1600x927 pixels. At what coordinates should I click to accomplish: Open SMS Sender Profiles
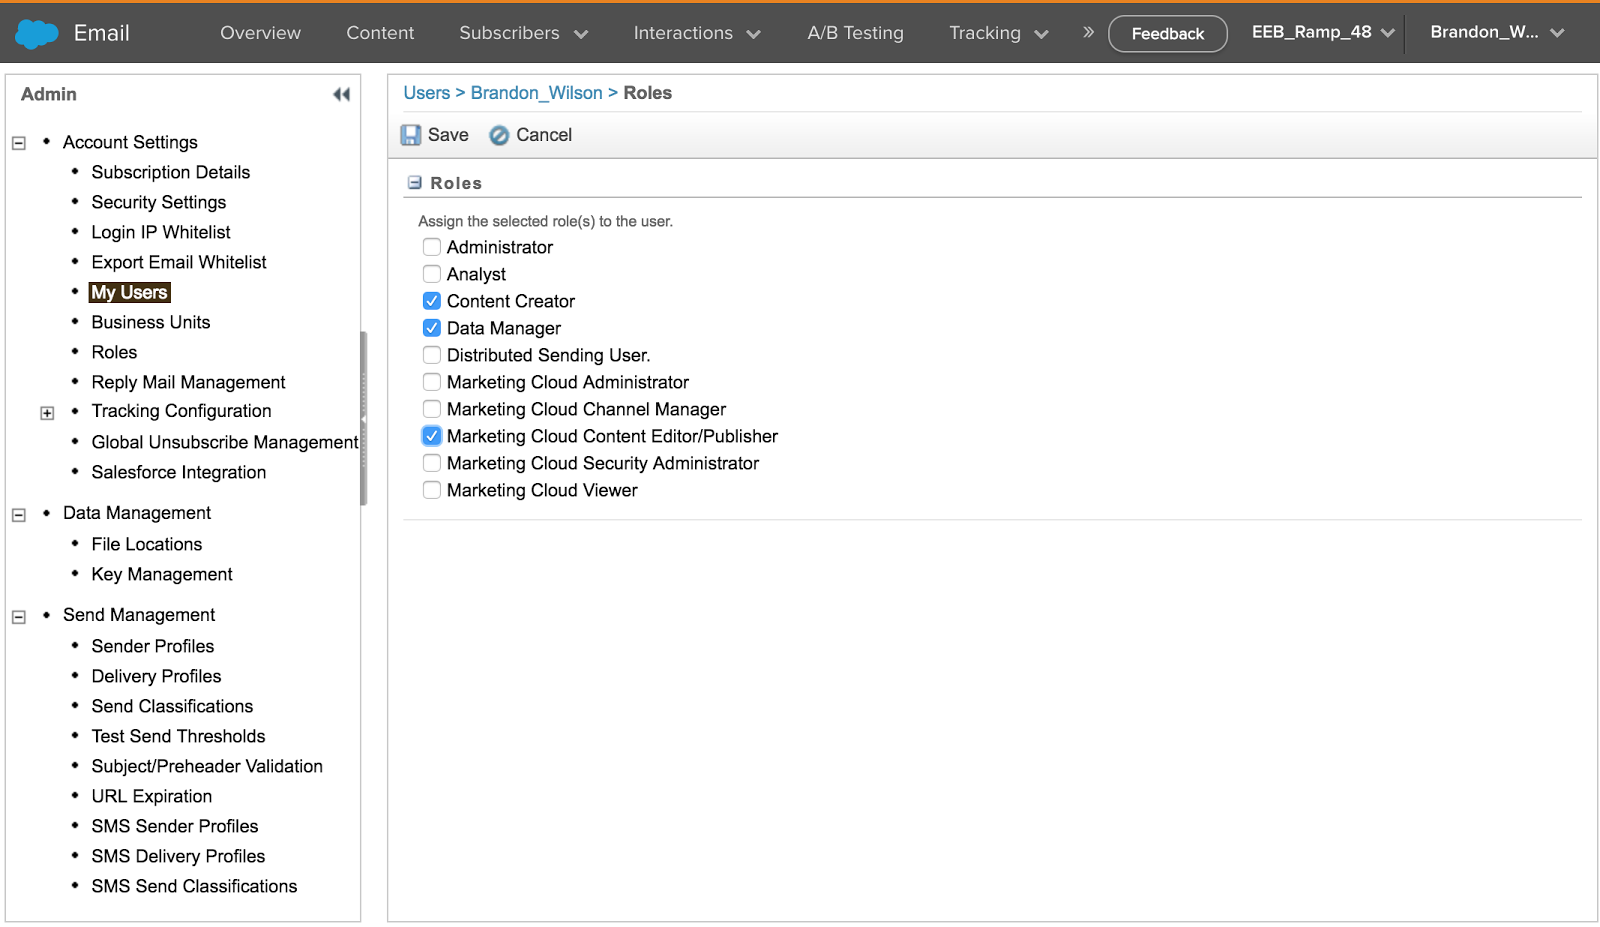coord(175,826)
